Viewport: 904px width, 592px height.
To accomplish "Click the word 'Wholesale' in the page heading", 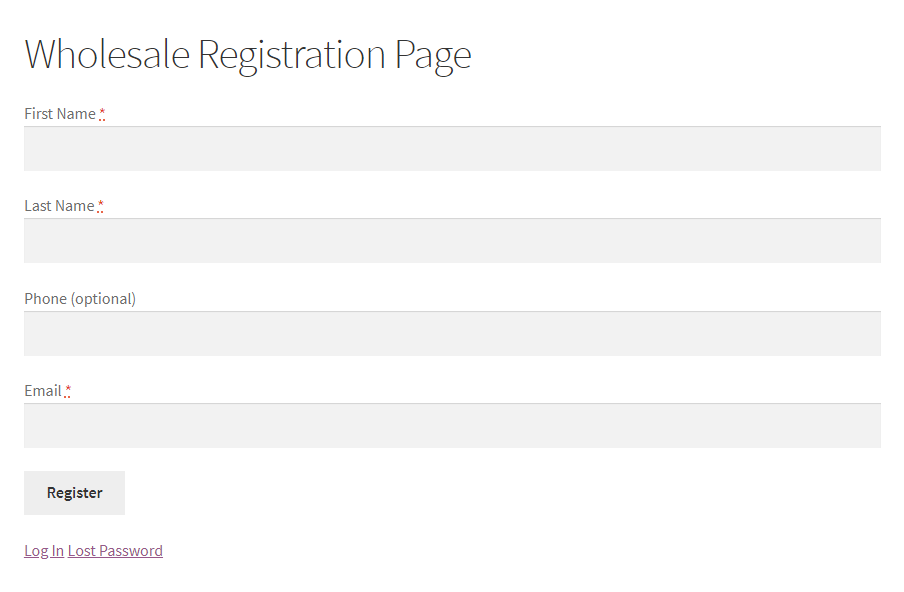I will [107, 54].
